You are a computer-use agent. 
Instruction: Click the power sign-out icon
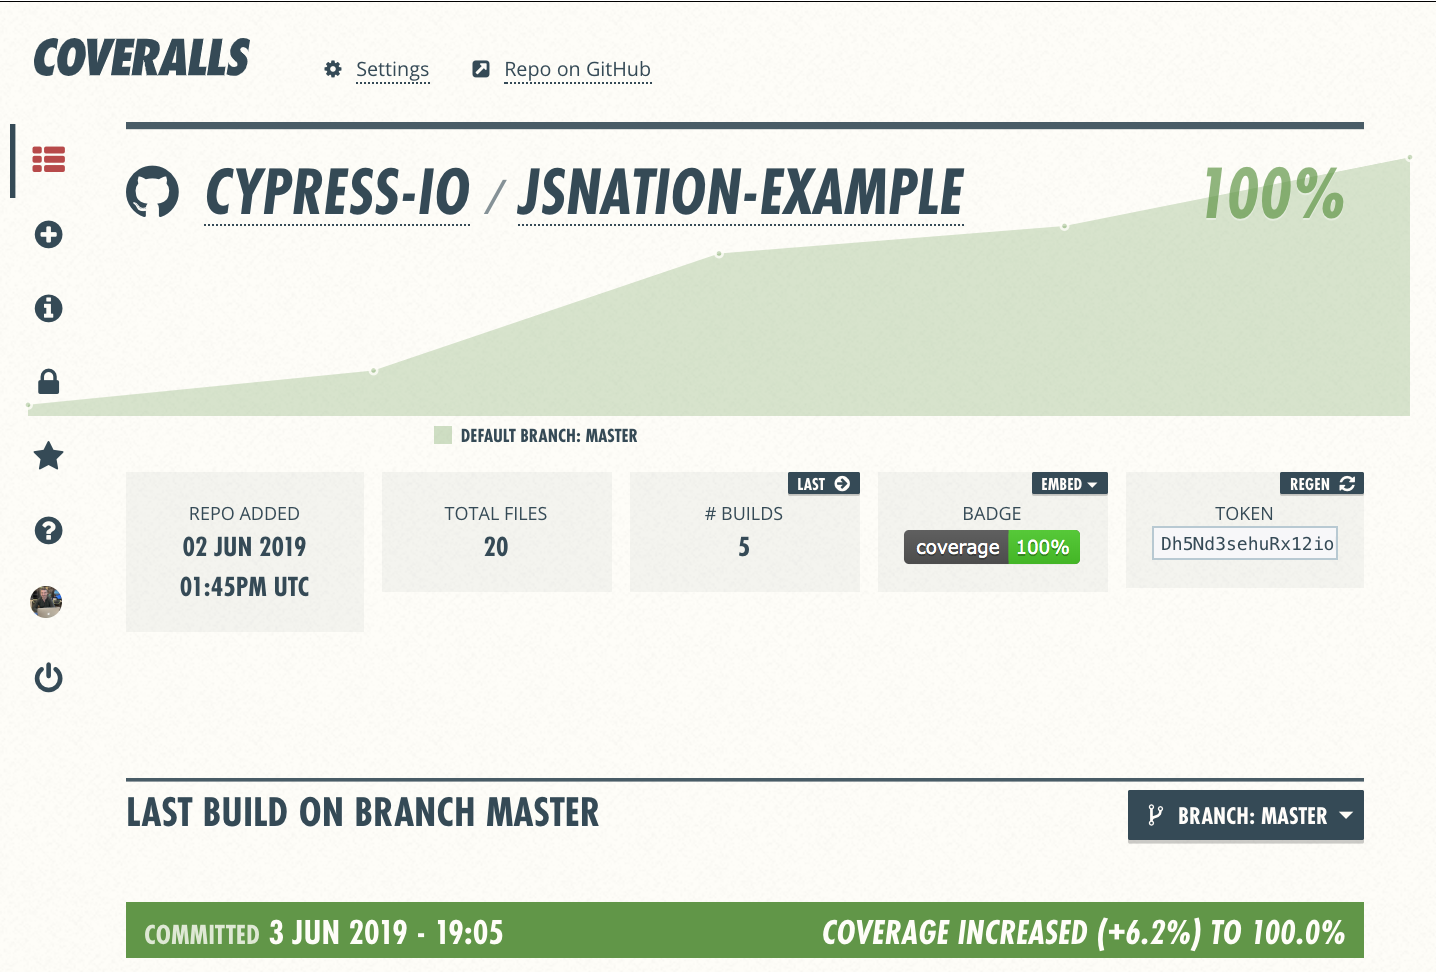pyautogui.click(x=48, y=678)
